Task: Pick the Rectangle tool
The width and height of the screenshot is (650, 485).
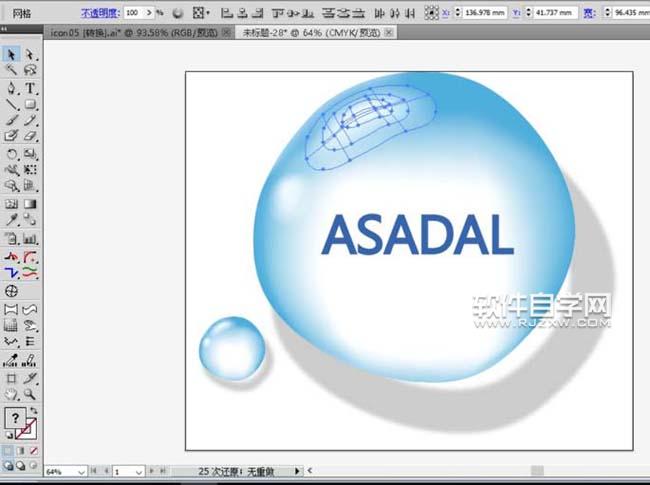Action: tap(30, 104)
